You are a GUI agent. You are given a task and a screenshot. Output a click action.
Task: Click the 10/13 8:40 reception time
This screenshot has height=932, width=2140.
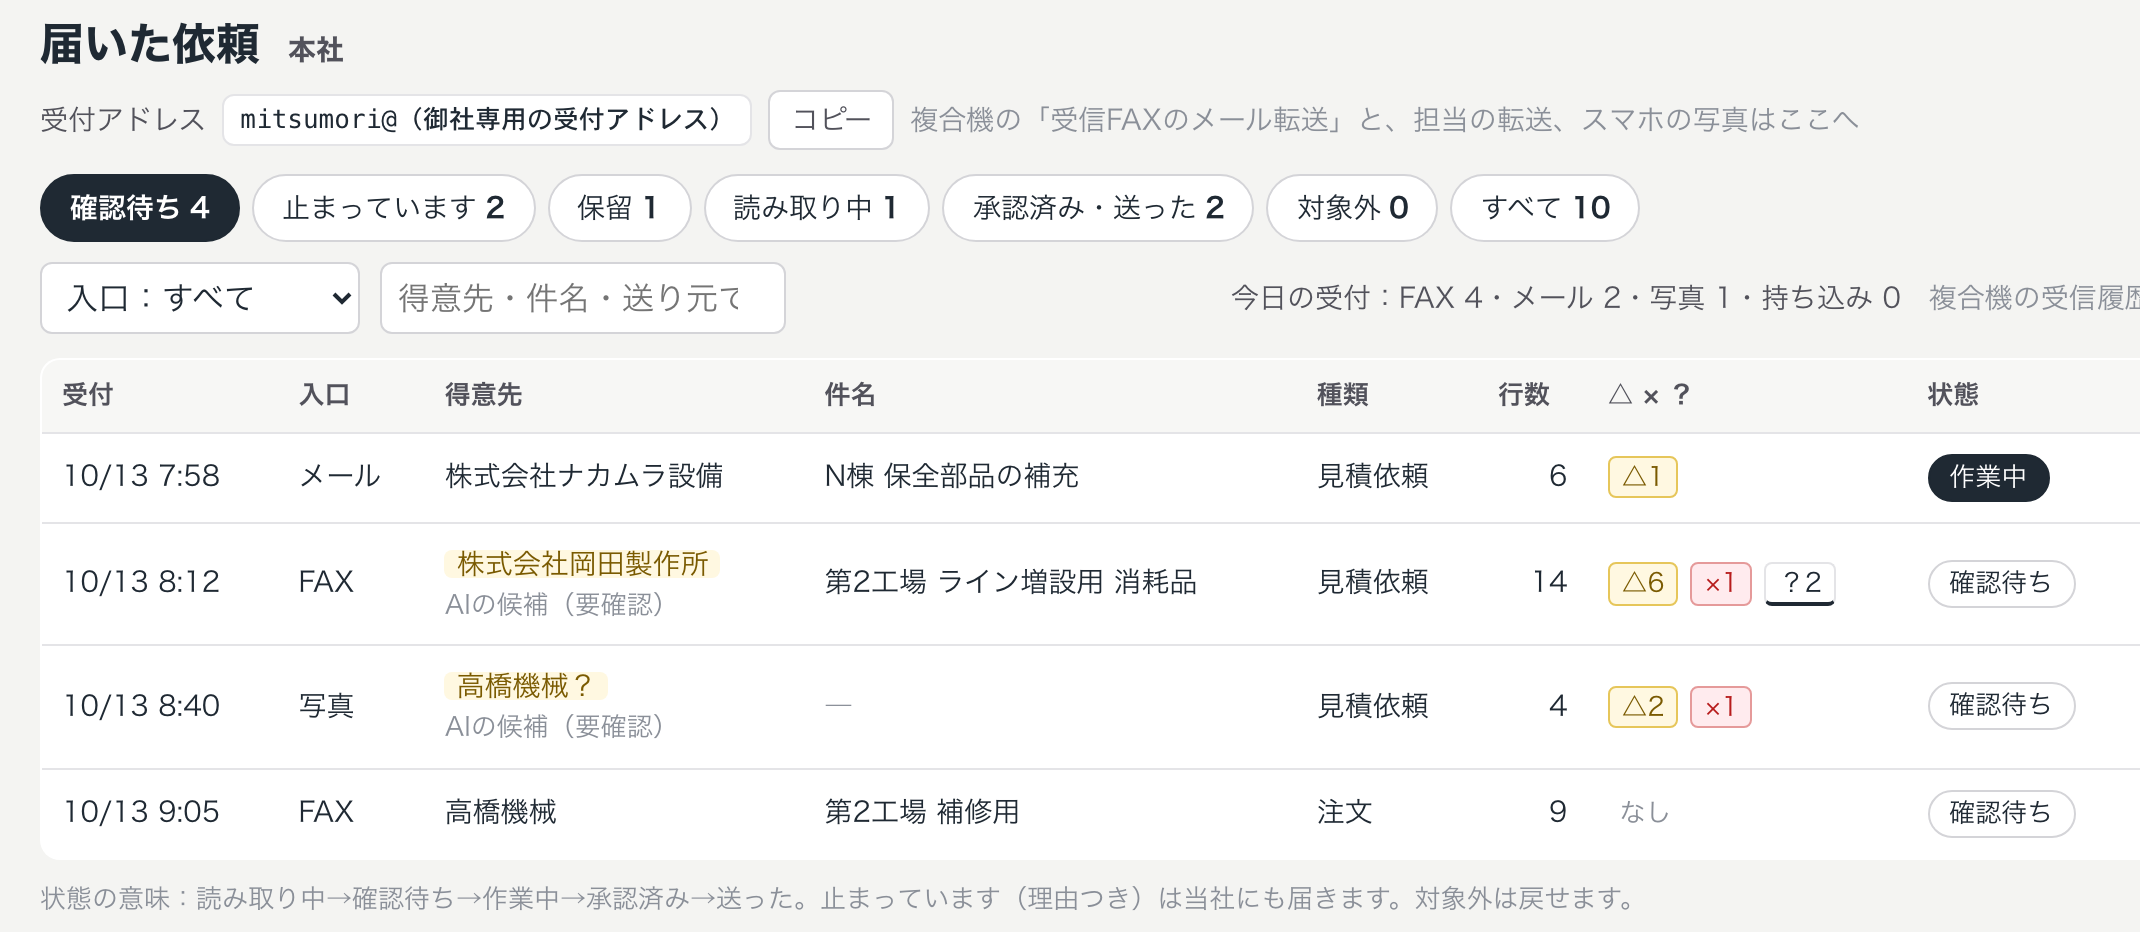click(x=141, y=706)
